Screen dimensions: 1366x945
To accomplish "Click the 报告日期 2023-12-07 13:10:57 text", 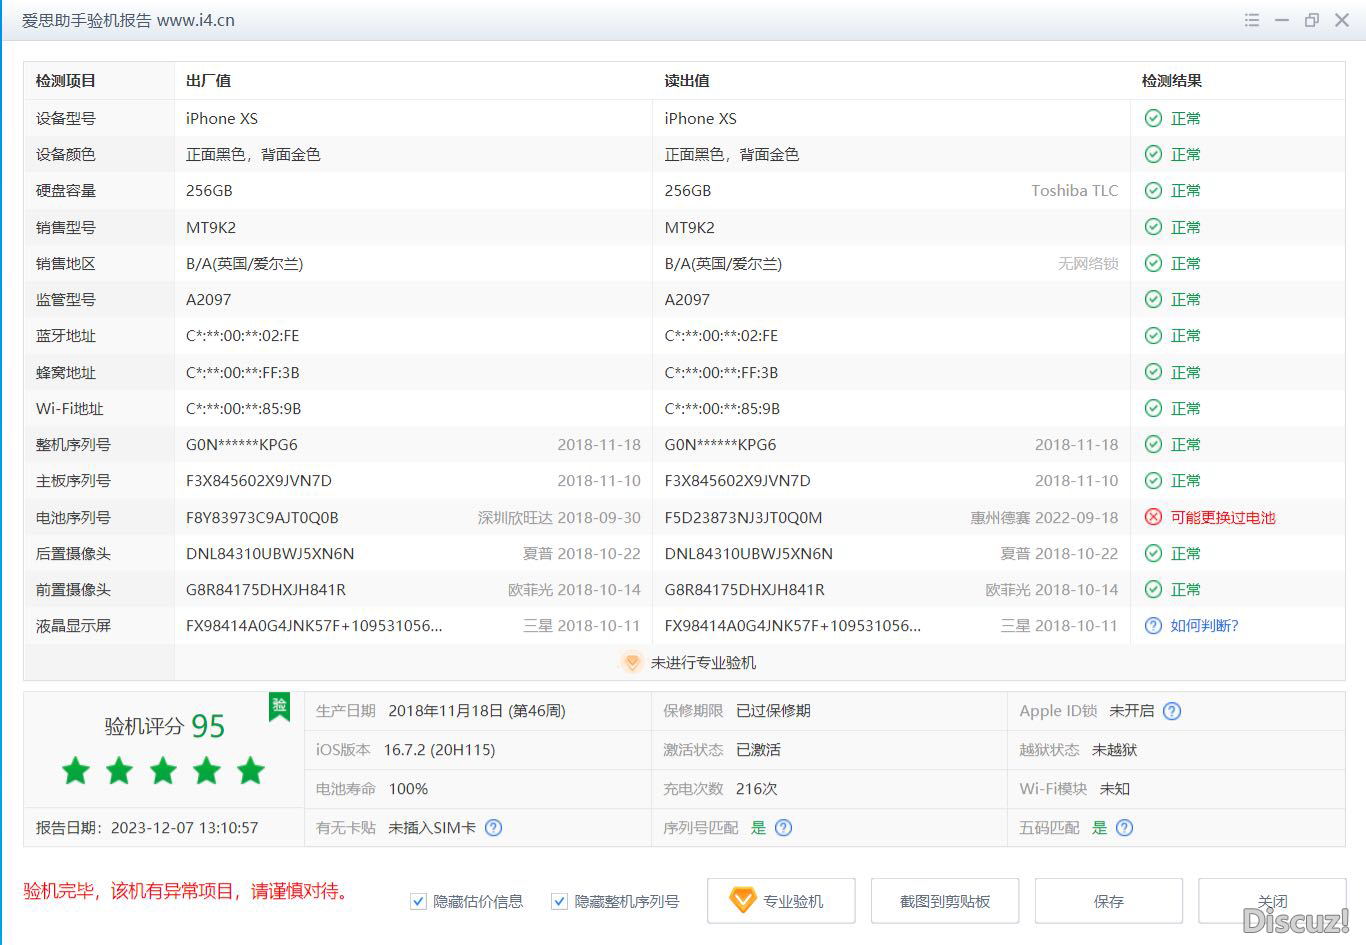I will click(x=147, y=827).
